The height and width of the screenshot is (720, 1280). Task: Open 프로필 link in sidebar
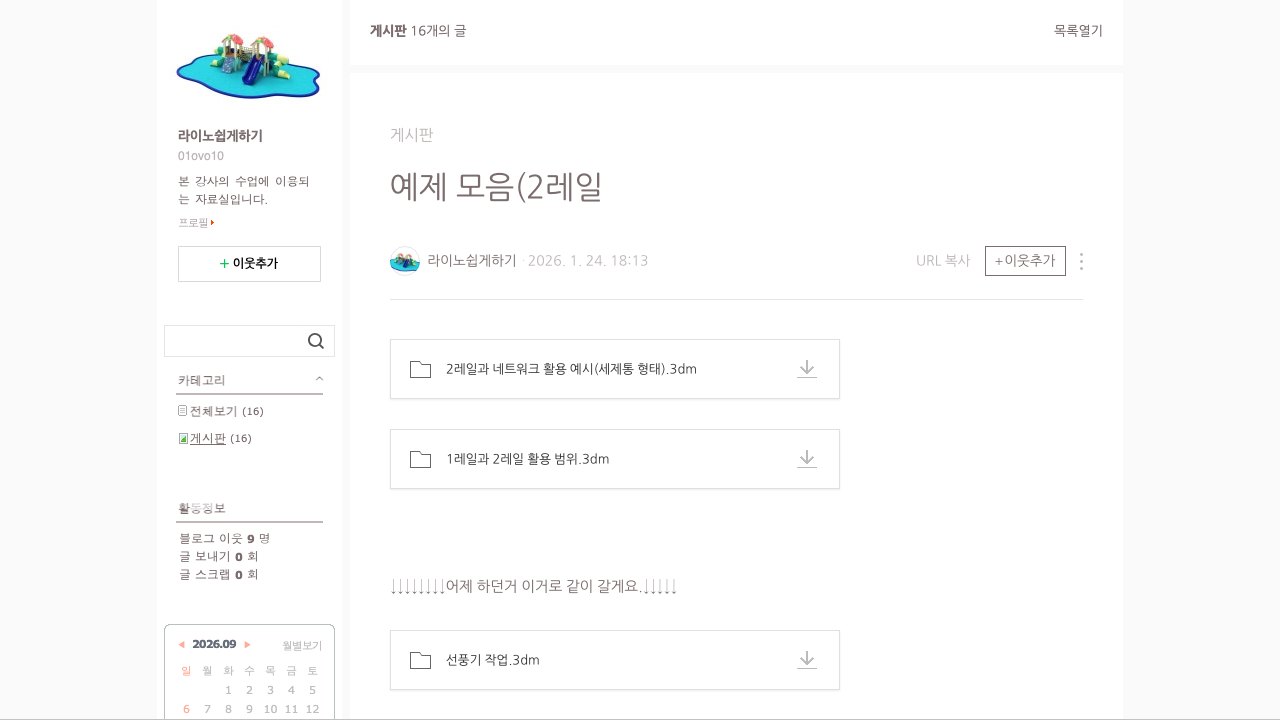(196, 223)
